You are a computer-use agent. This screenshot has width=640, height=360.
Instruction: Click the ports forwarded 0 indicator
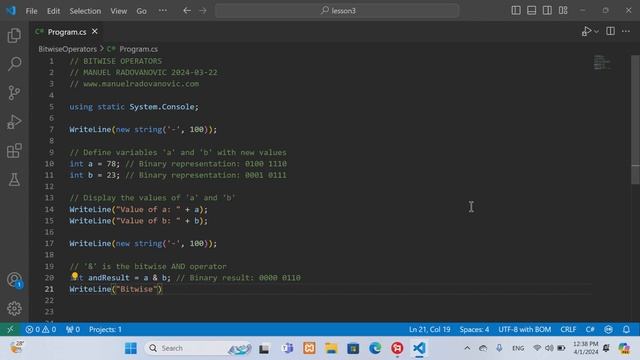point(73,329)
